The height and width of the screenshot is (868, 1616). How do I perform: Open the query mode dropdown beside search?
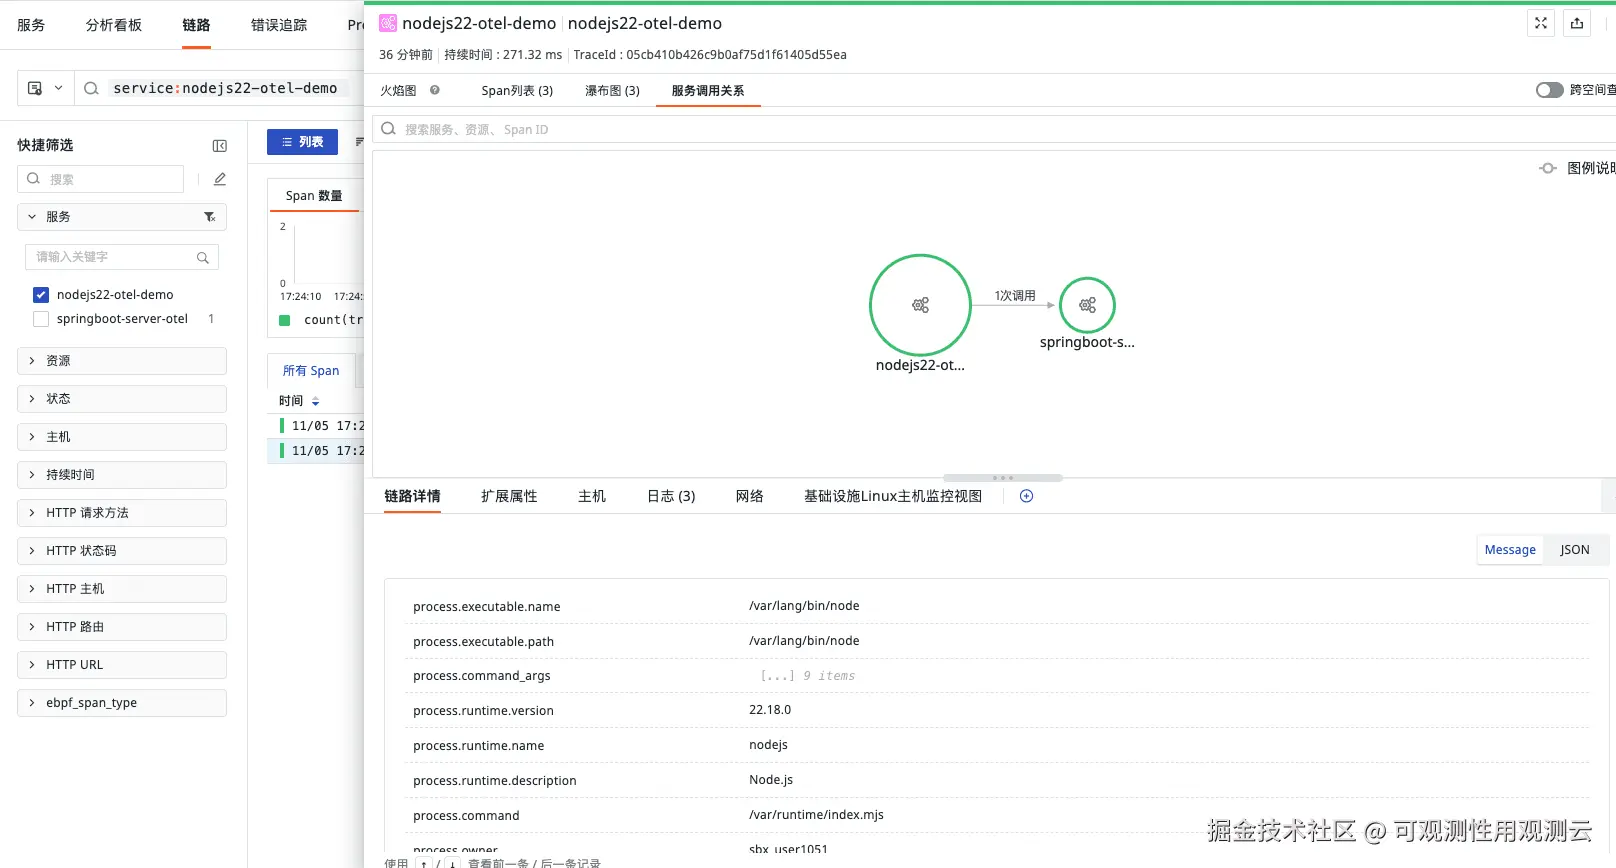(x=45, y=88)
